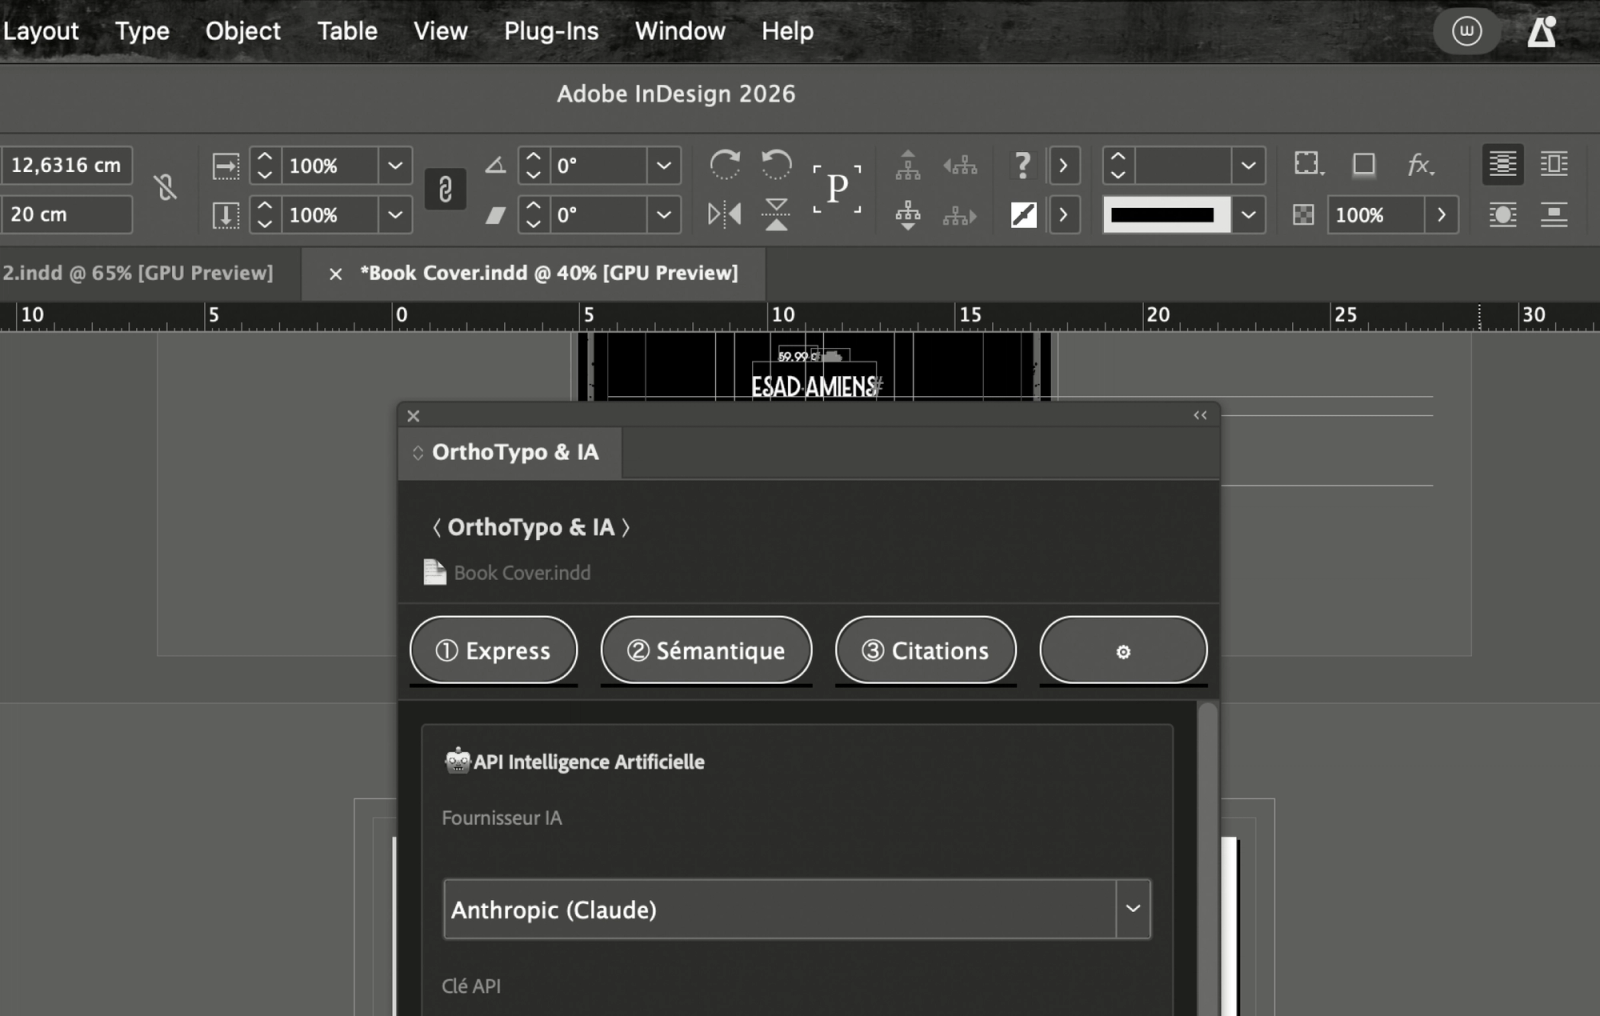Click the fill color question-mark swatch
Viewport: 1600px width, 1016px height.
click(x=1022, y=165)
